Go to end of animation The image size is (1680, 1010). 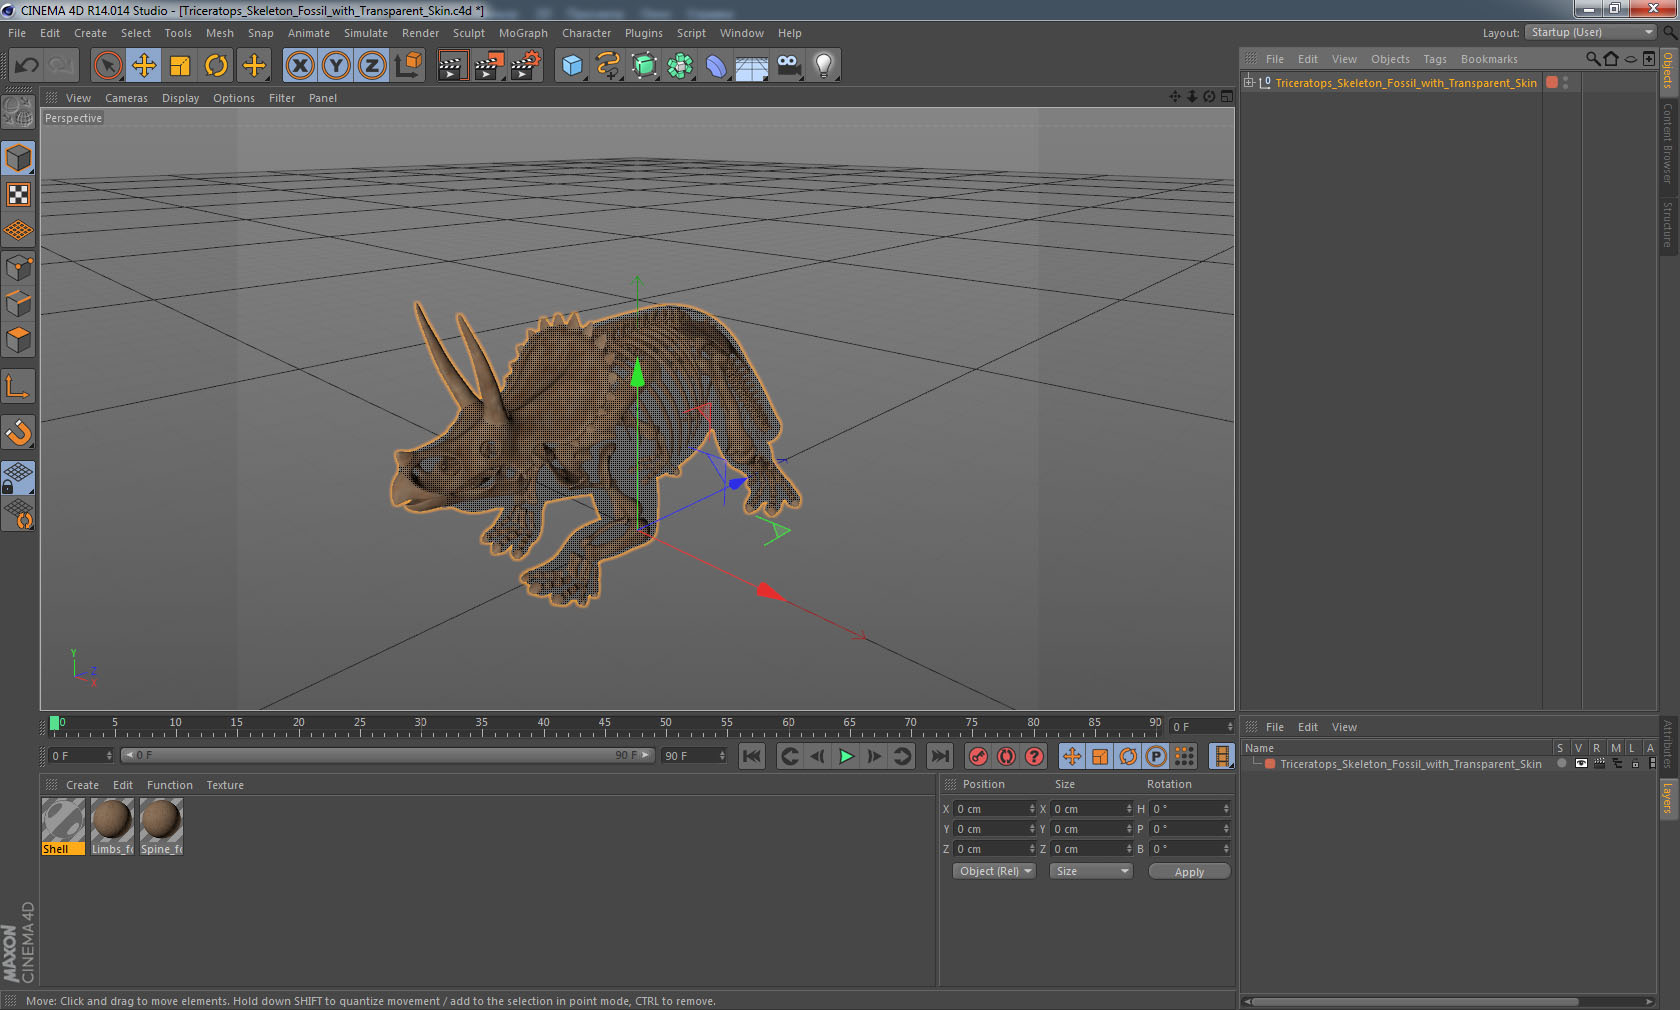pyautogui.click(x=940, y=756)
